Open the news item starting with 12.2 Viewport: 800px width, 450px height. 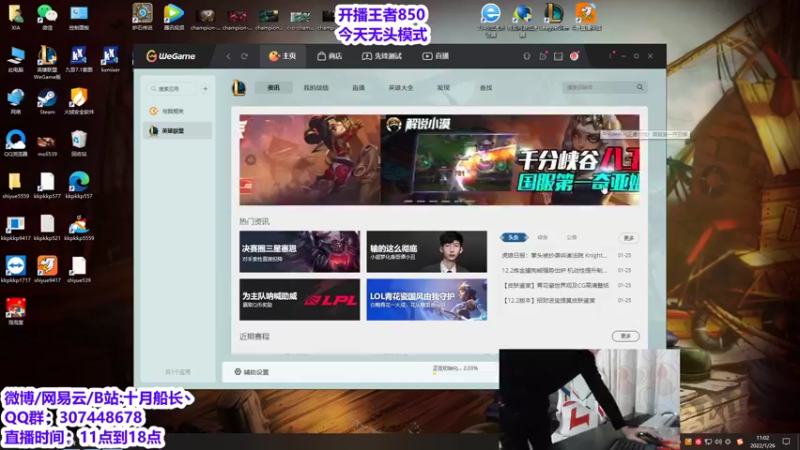554,270
